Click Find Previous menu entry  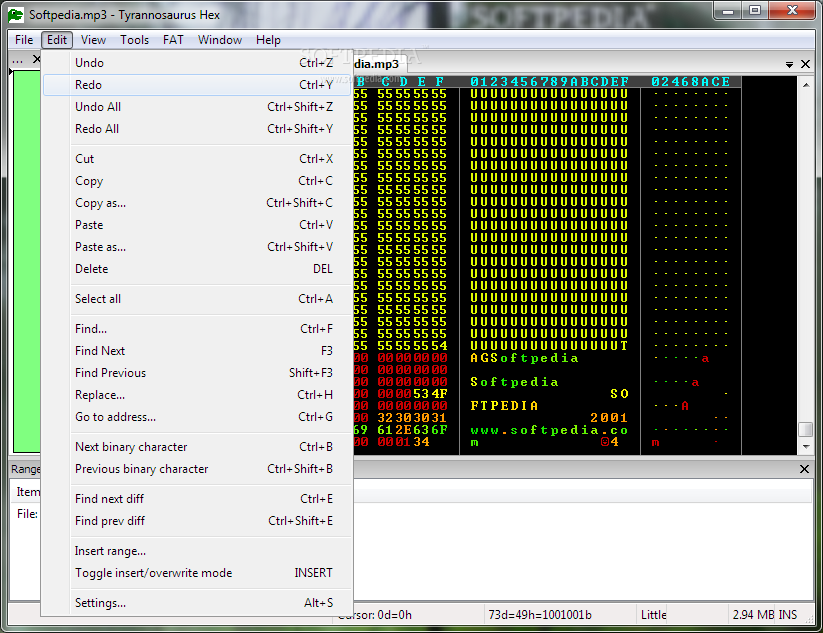[x=197, y=373]
